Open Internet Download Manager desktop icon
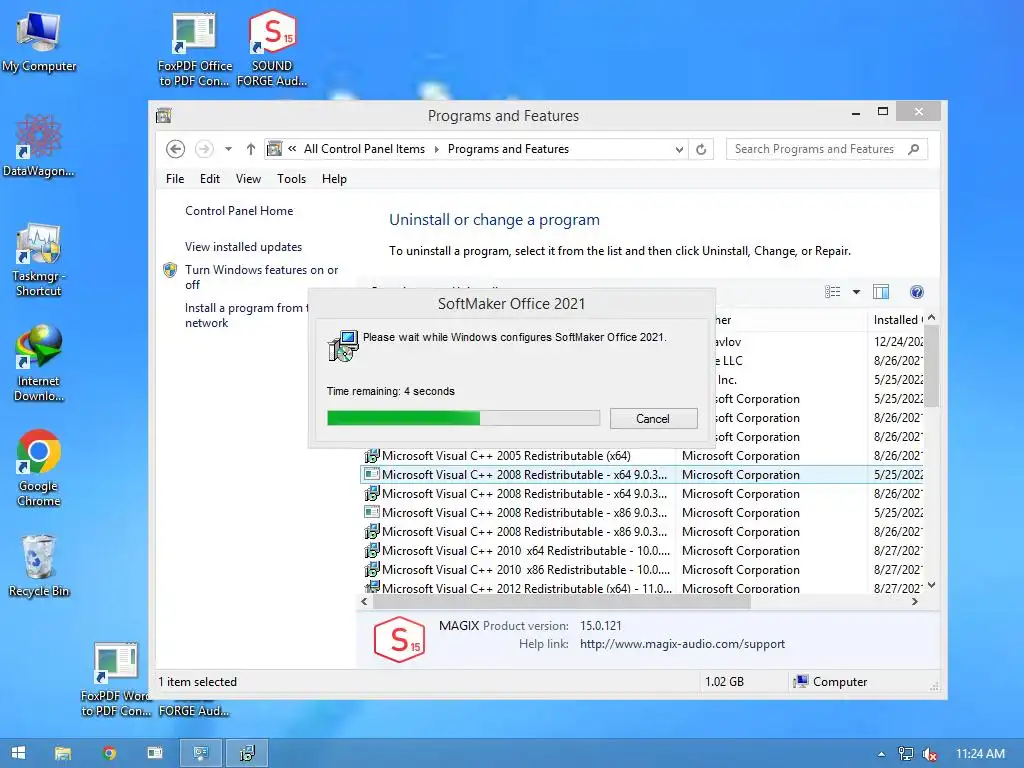1024x768 pixels. click(x=39, y=364)
